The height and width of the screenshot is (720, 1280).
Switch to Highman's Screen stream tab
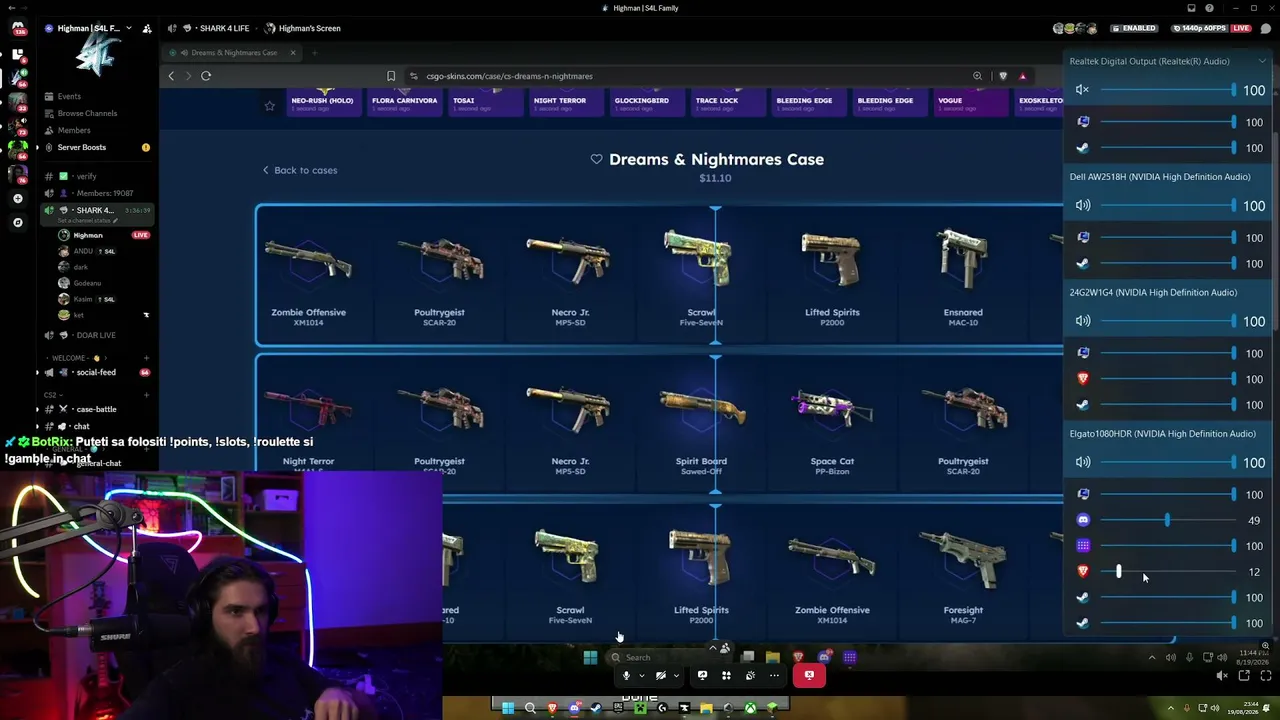pyautogui.click(x=301, y=28)
